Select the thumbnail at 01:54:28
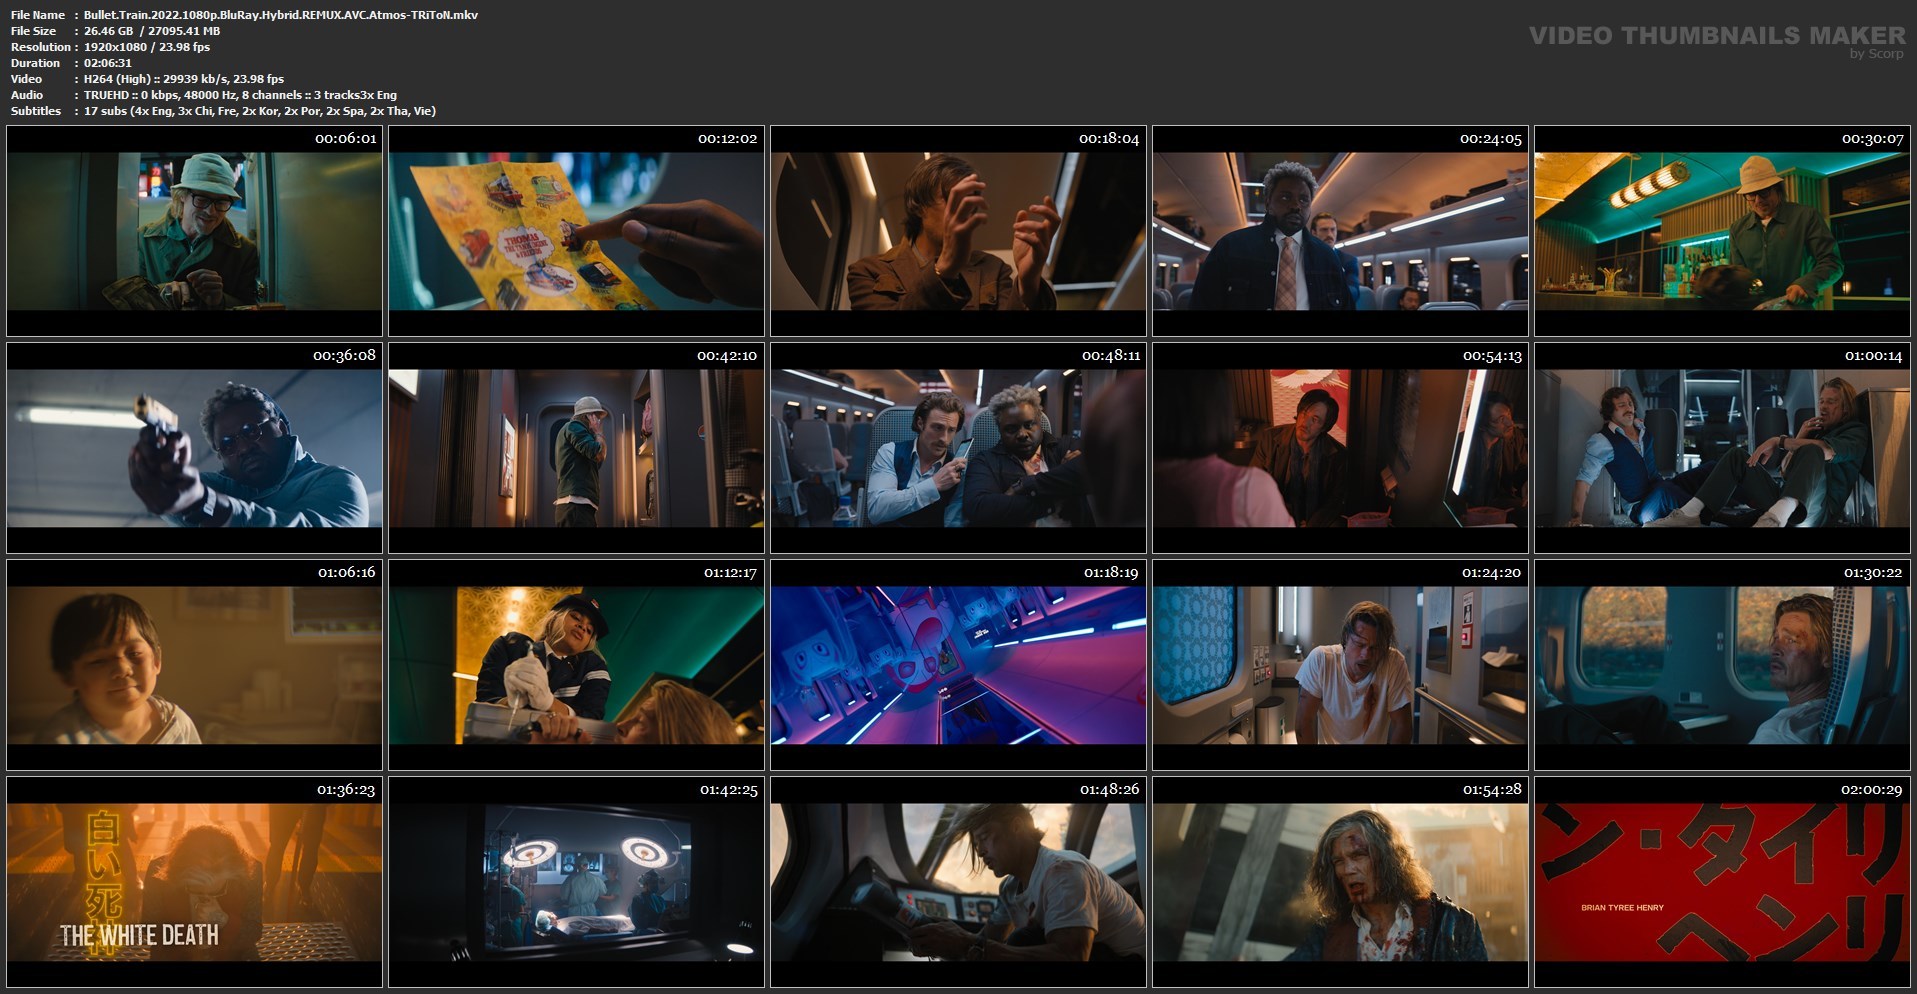1917x994 pixels. click(x=1340, y=882)
